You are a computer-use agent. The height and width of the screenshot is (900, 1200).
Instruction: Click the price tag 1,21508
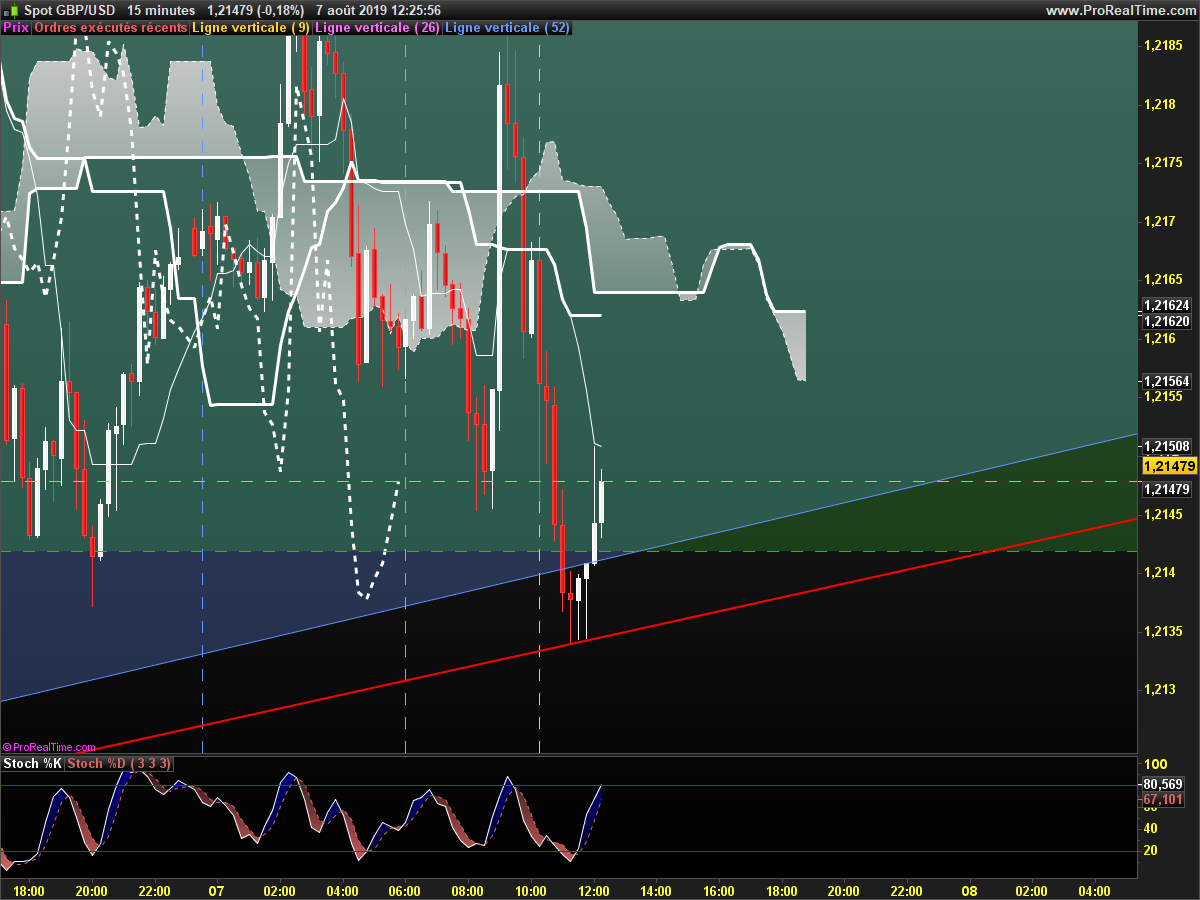(1166, 446)
